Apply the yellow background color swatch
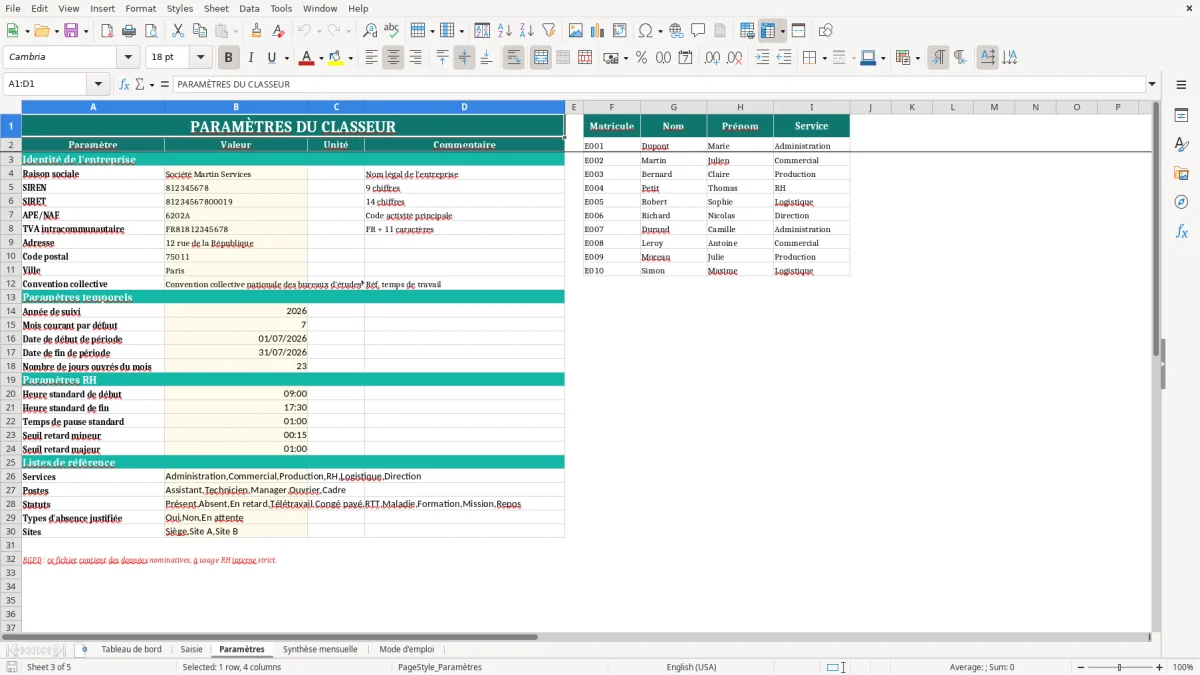 (x=336, y=58)
